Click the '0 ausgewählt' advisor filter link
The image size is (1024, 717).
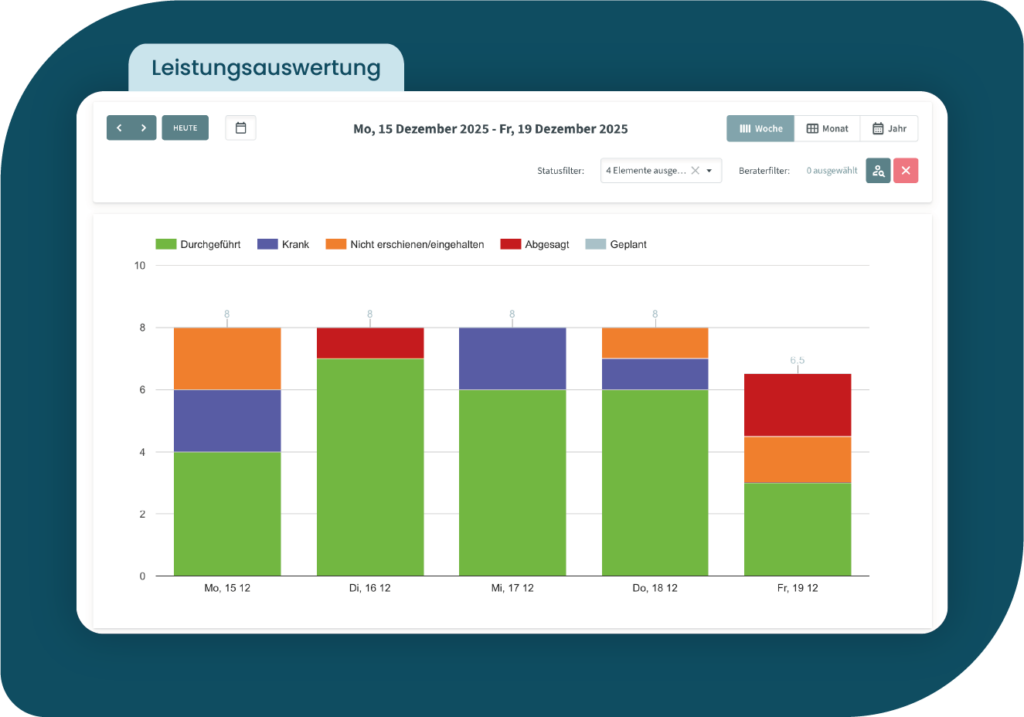831,171
